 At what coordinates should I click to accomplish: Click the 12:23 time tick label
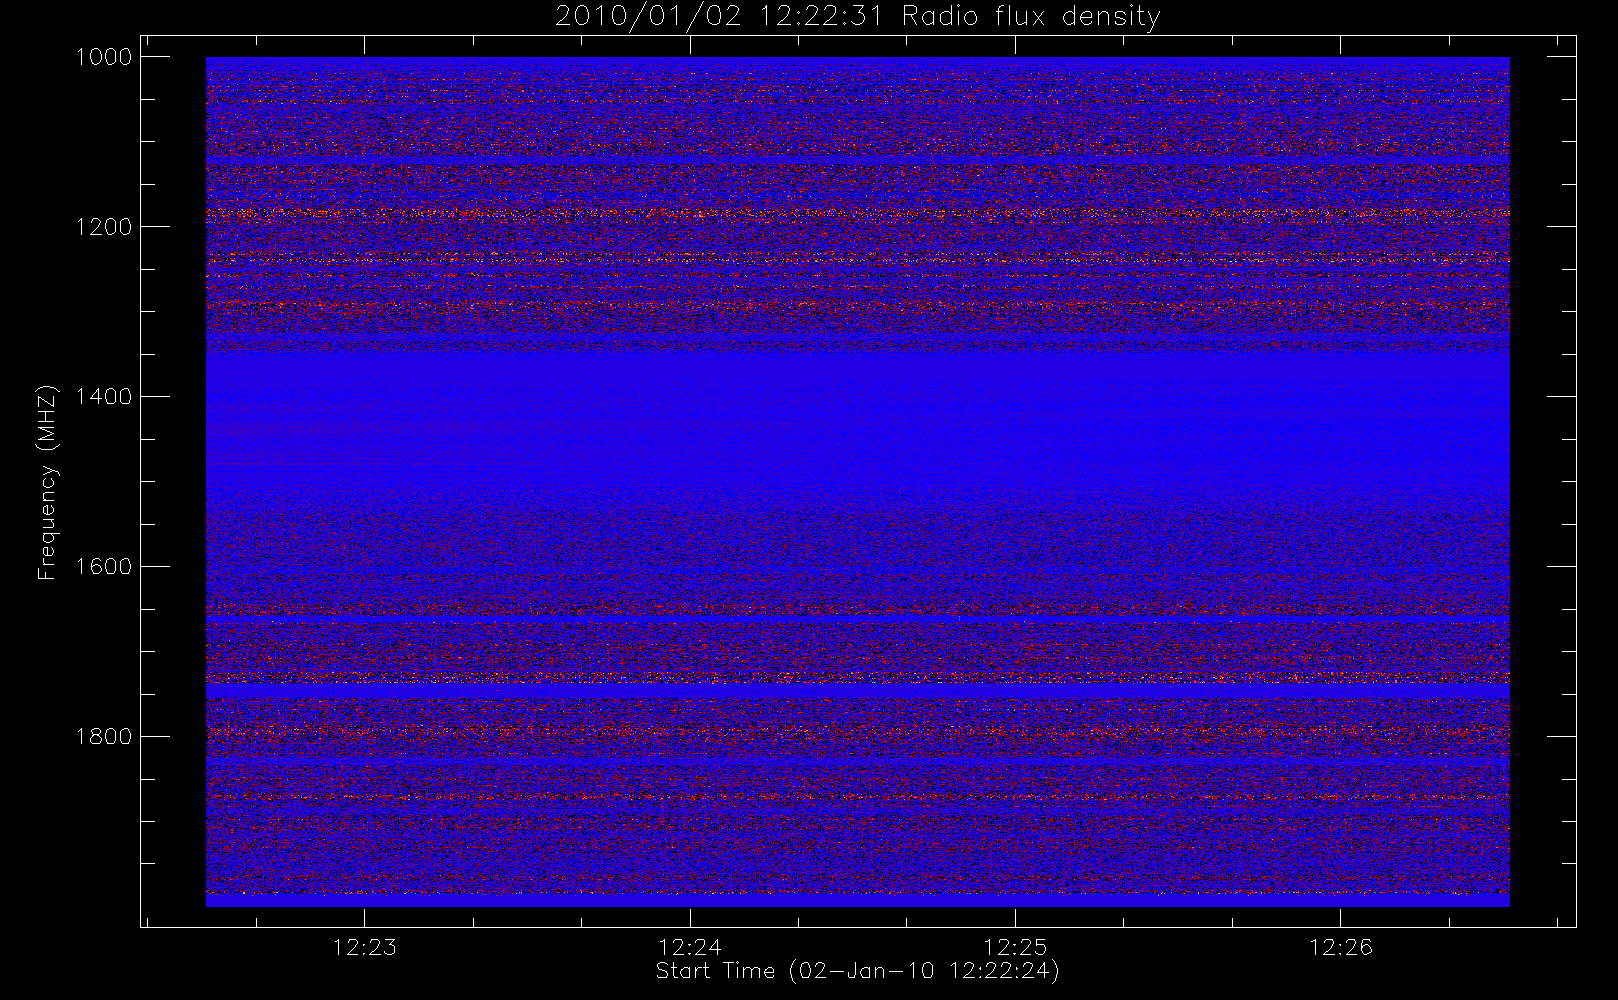tap(364, 947)
